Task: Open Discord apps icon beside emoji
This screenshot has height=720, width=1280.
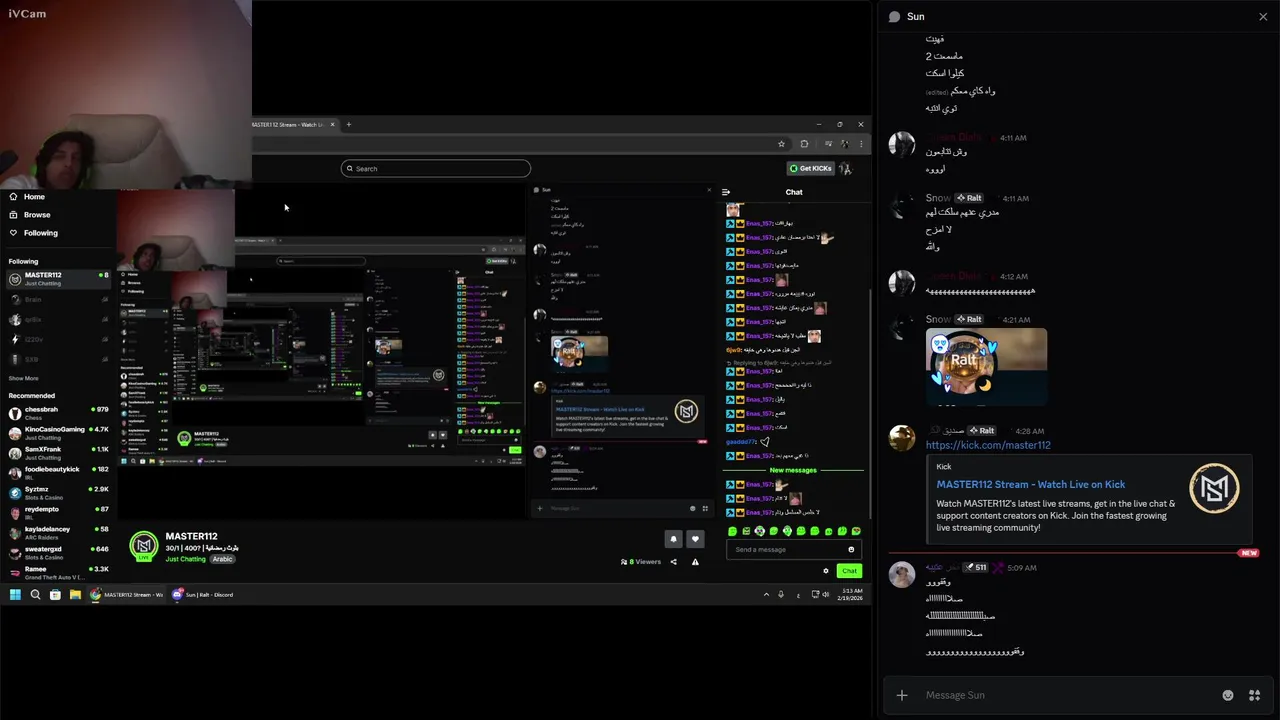Action: tap(1254, 695)
